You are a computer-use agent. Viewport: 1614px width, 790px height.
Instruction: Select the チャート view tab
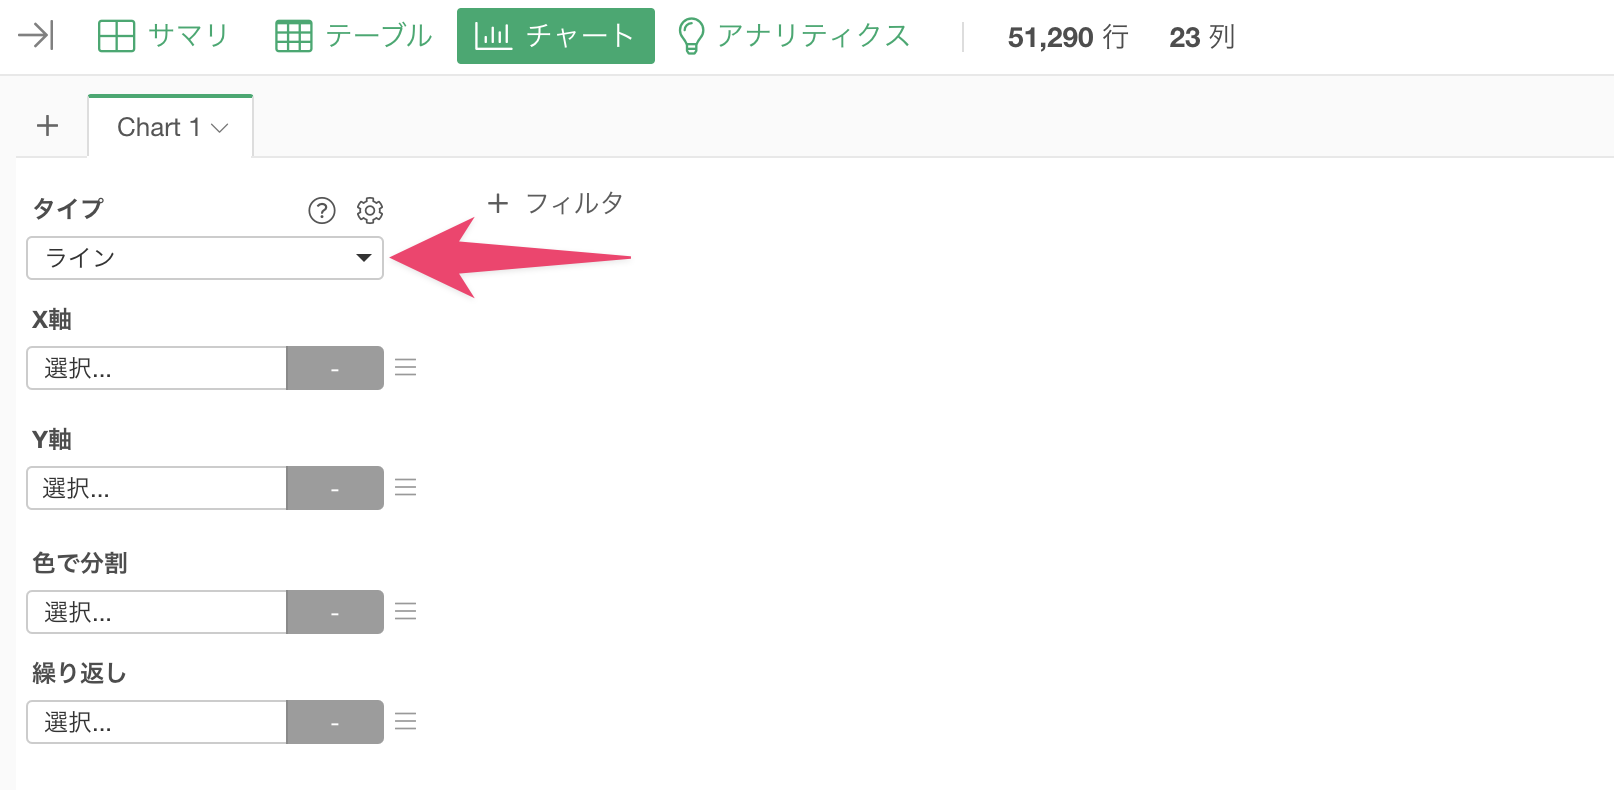click(556, 36)
